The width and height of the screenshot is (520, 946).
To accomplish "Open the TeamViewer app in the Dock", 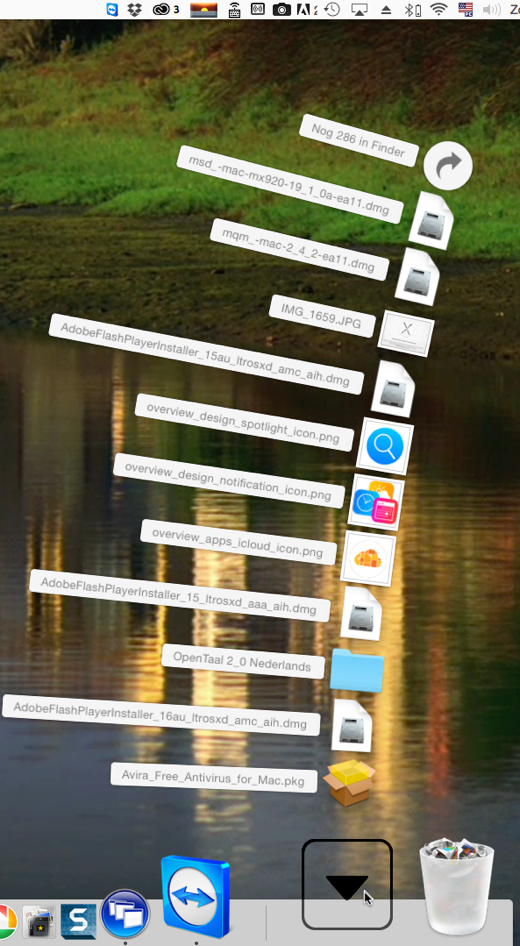I will pos(195,895).
